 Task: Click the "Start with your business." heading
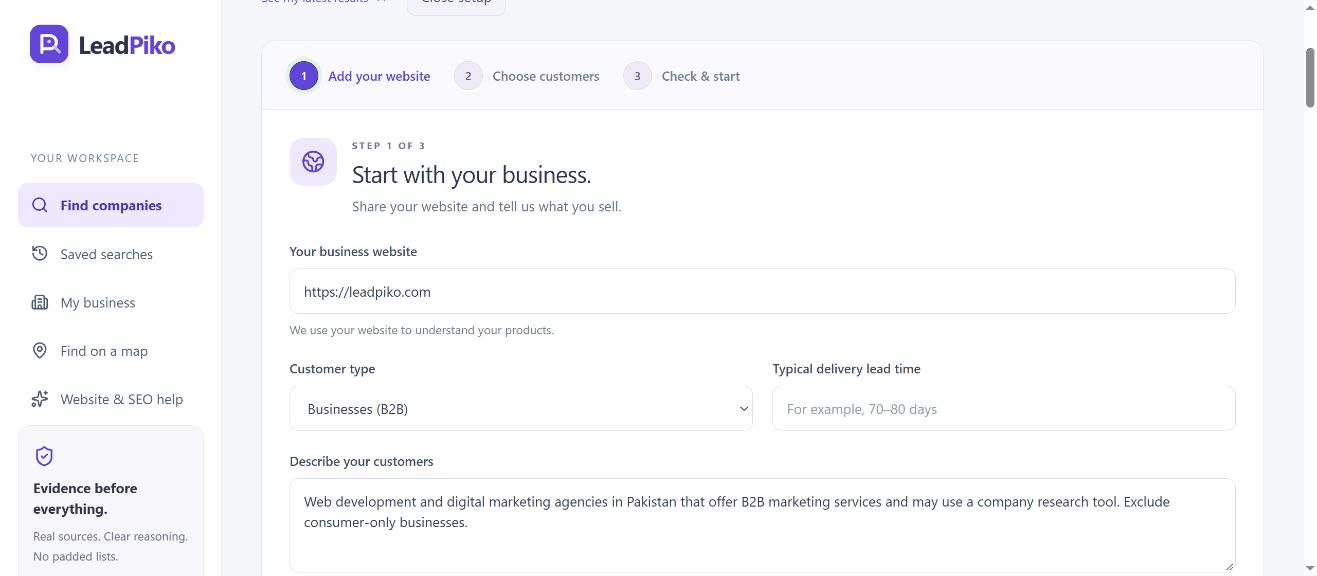472,175
